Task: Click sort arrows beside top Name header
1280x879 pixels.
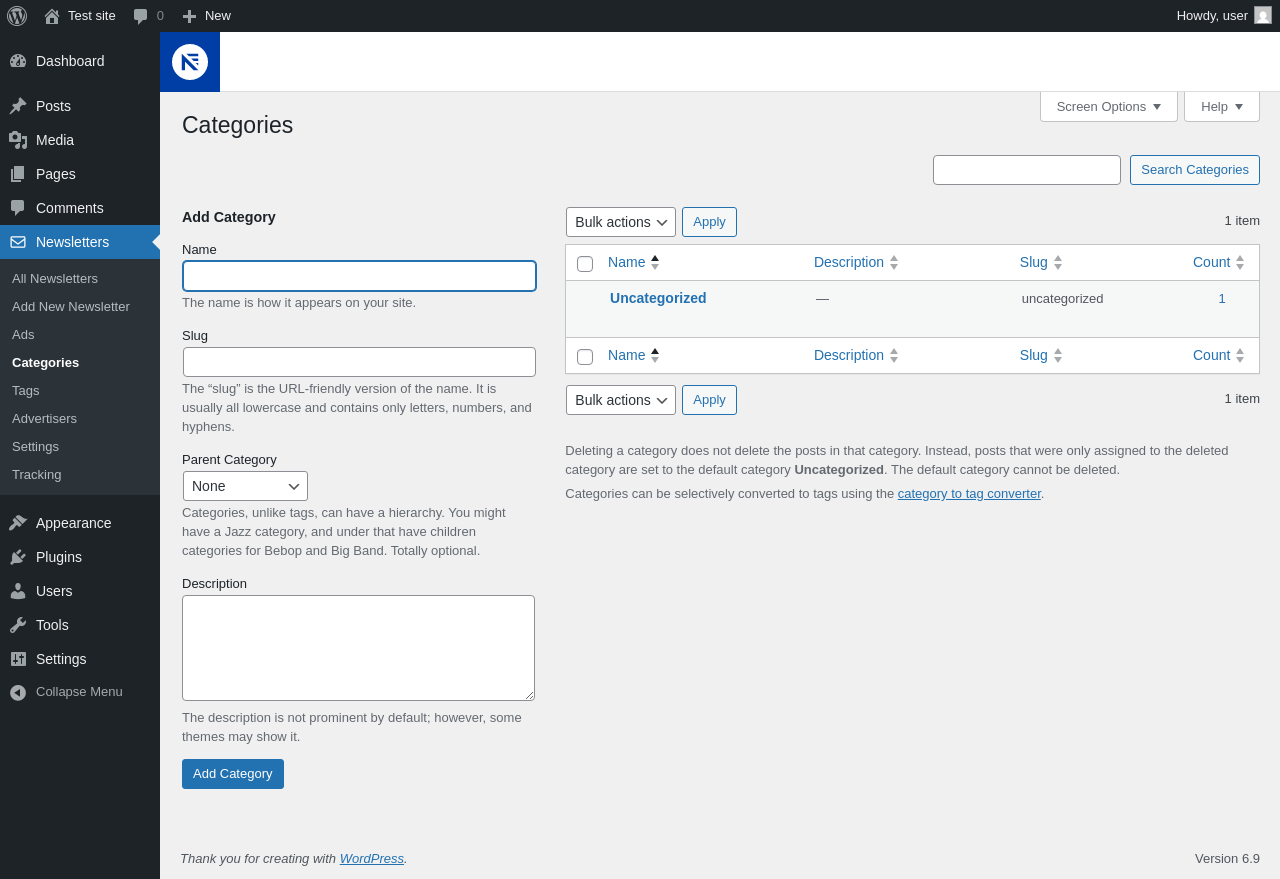Action: pyautogui.click(x=655, y=262)
